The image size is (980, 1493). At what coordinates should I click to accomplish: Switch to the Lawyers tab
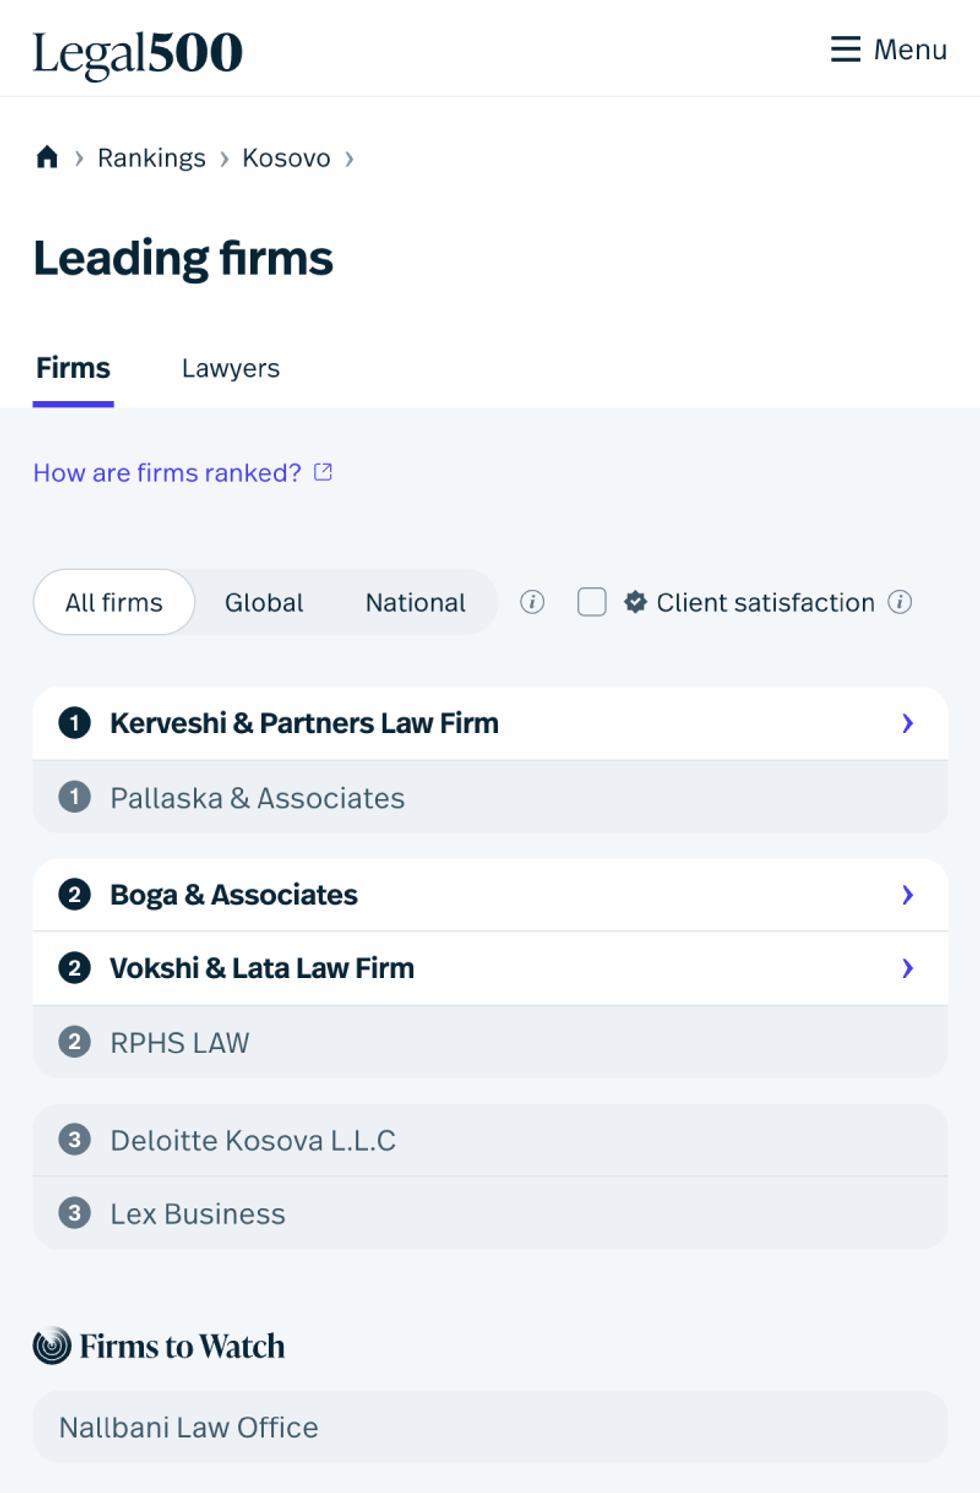[230, 368]
